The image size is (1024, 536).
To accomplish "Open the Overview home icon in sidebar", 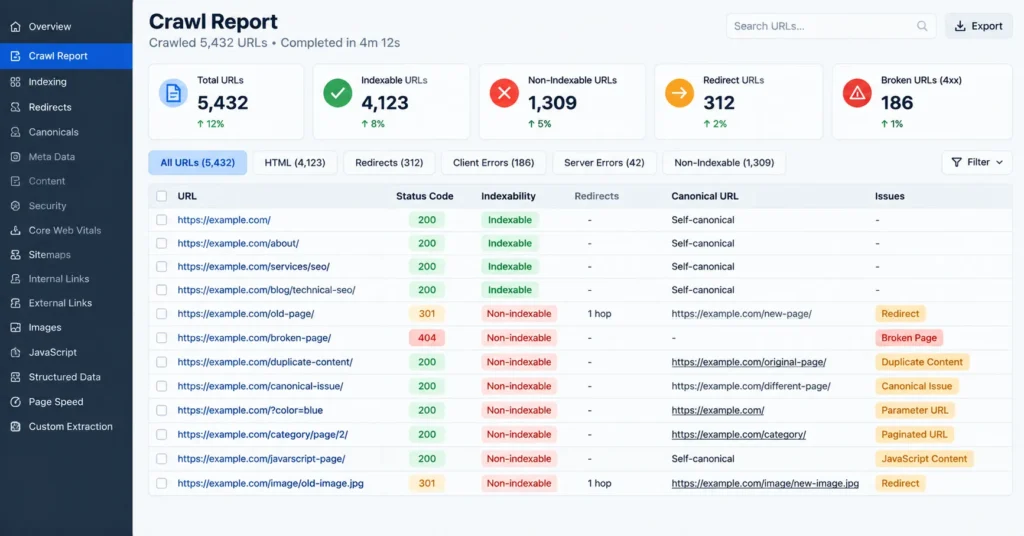I will [x=15, y=27].
